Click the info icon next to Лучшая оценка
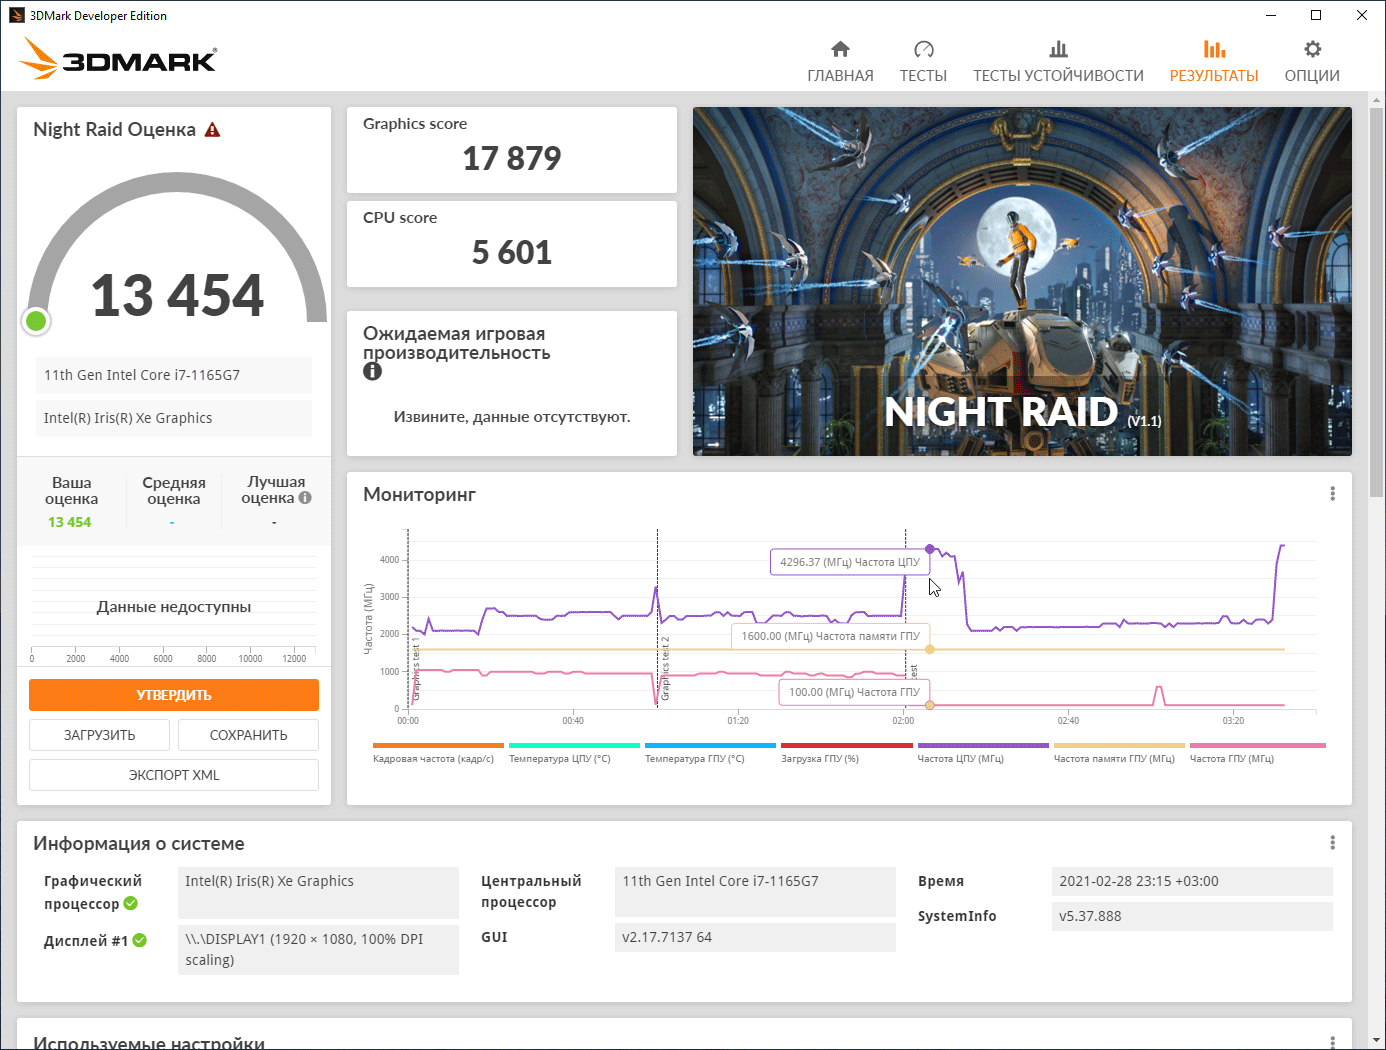 tap(305, 498)
